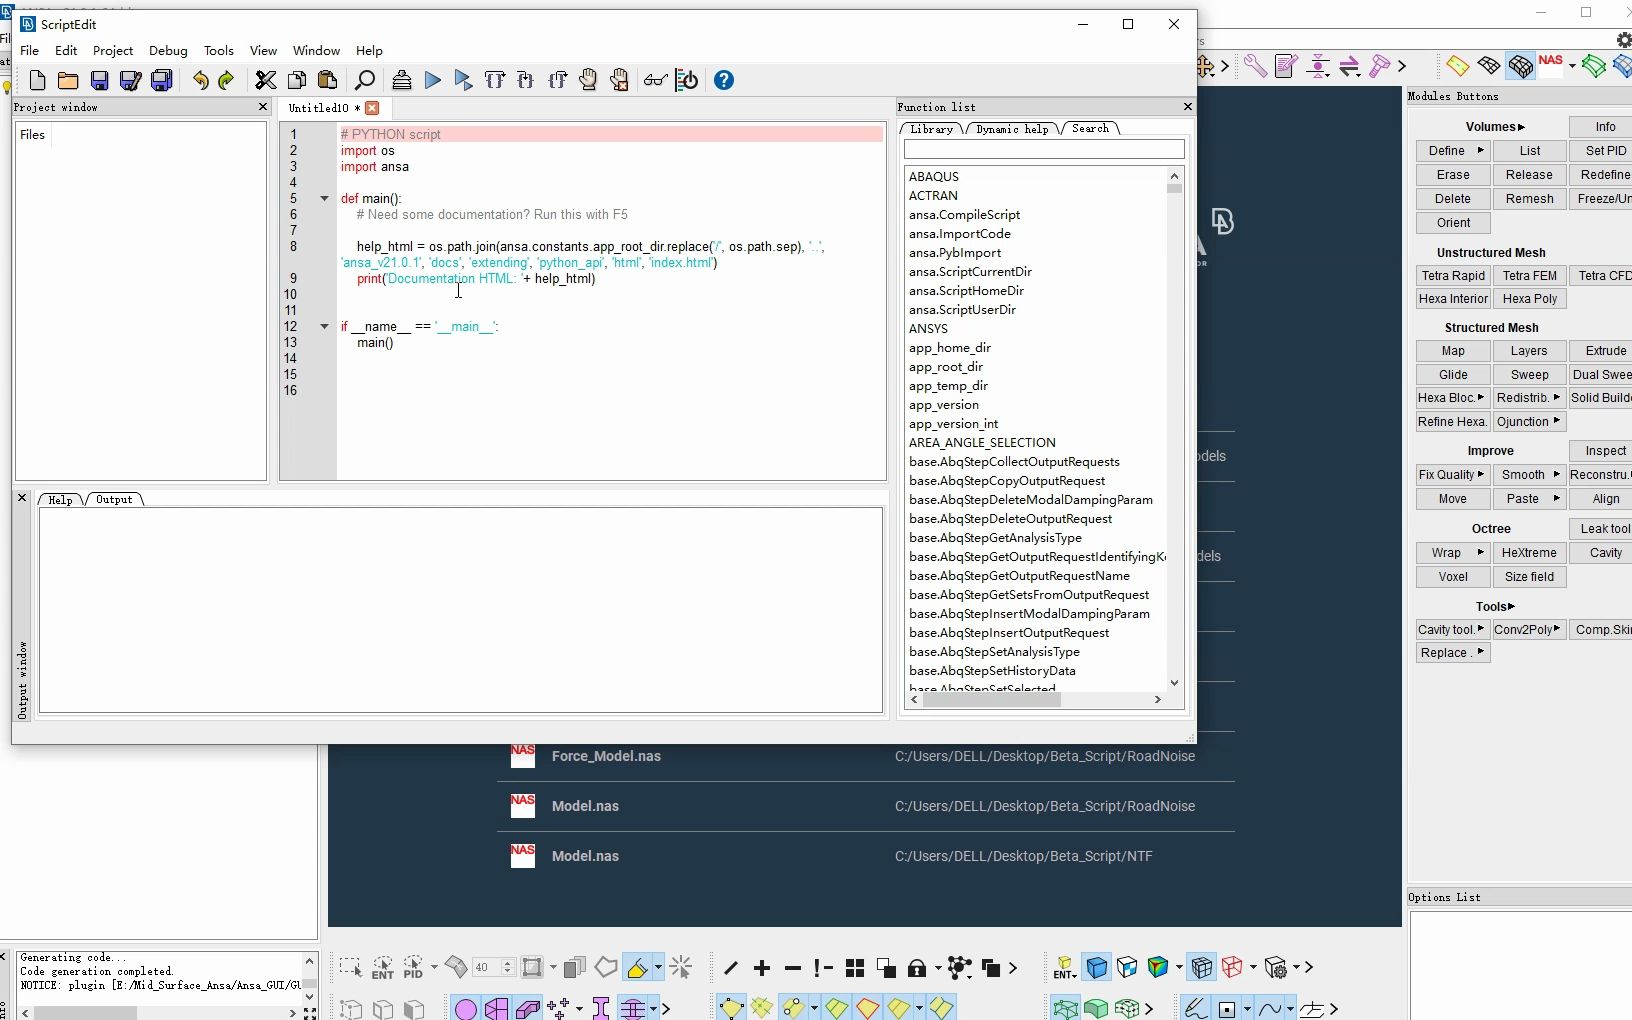Collapse the if __name__ code block
This screenshot has height=1020, width=1632.
(x=324, y=326)
